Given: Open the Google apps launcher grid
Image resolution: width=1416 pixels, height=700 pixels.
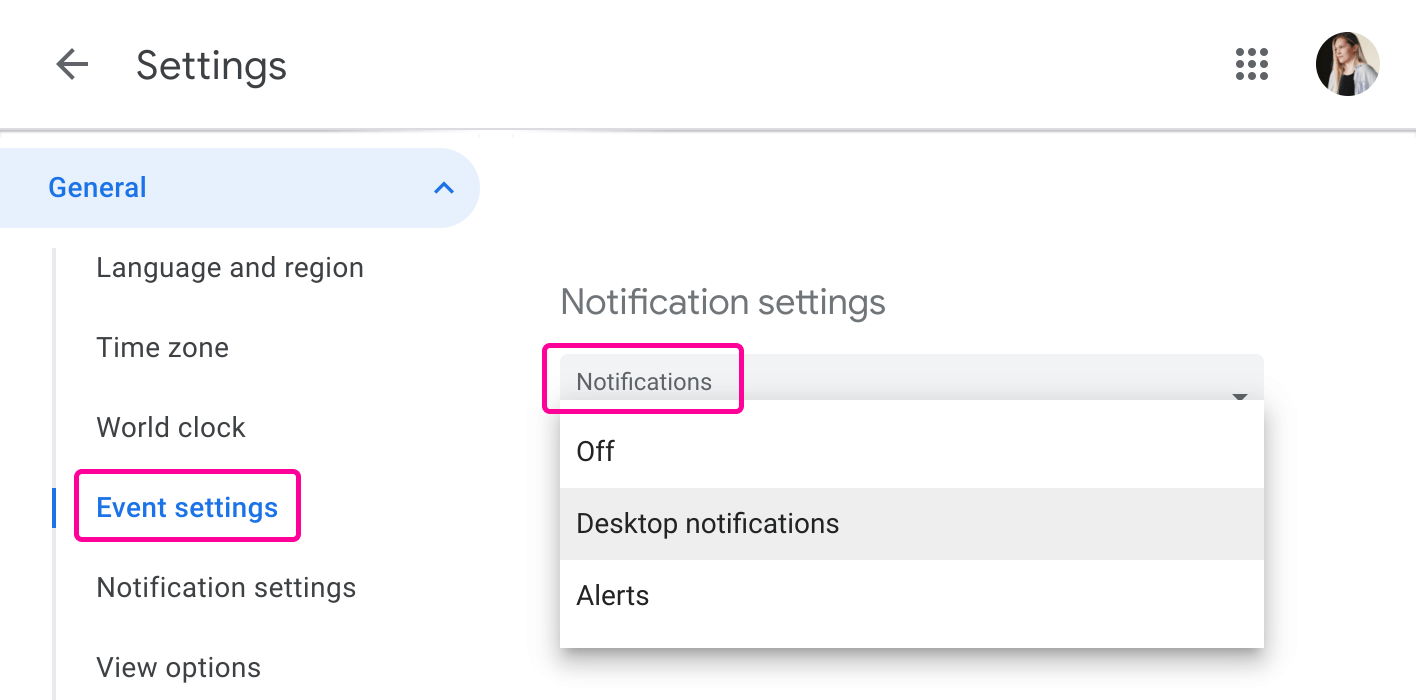Looking at the screenshot, I should click(x=1251, y=64).
